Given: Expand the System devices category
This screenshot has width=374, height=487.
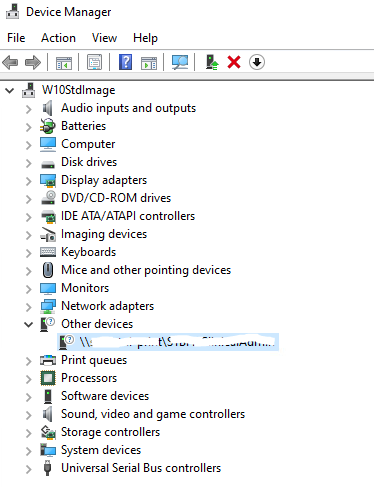Looking at the screenshot, I should coord(29,451).
